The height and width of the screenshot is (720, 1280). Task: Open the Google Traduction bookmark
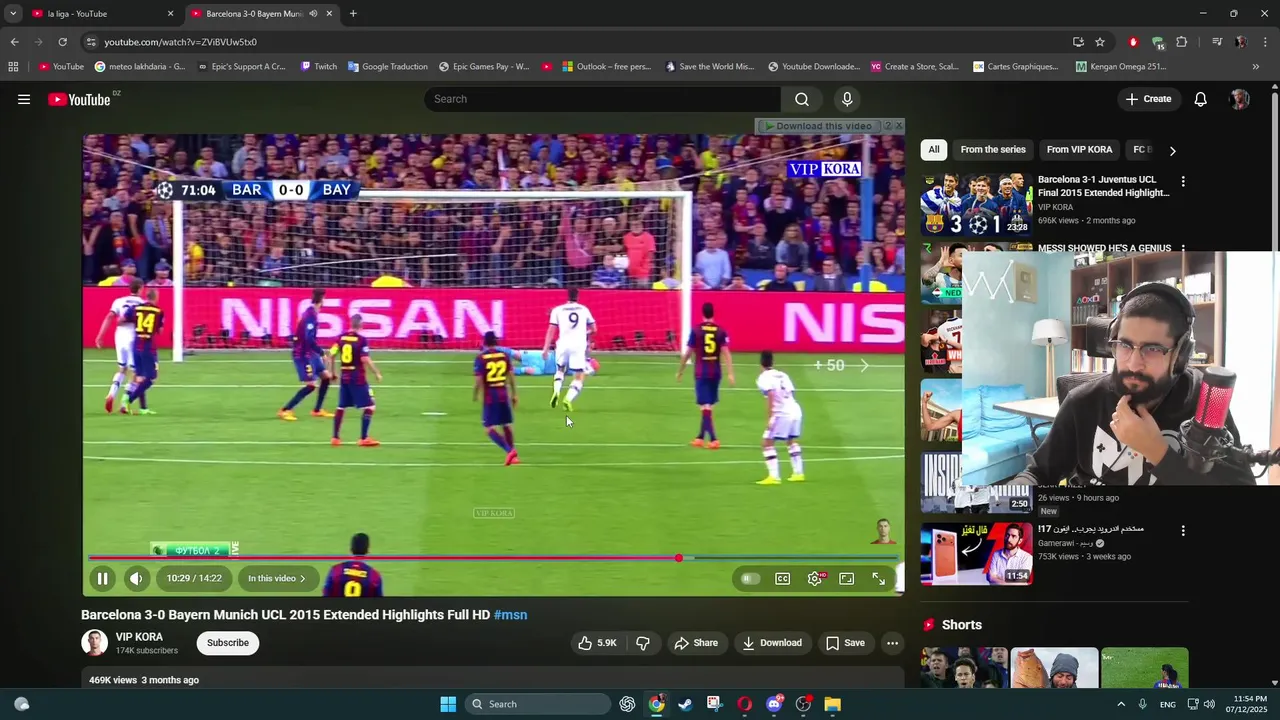tap(387, 67)
